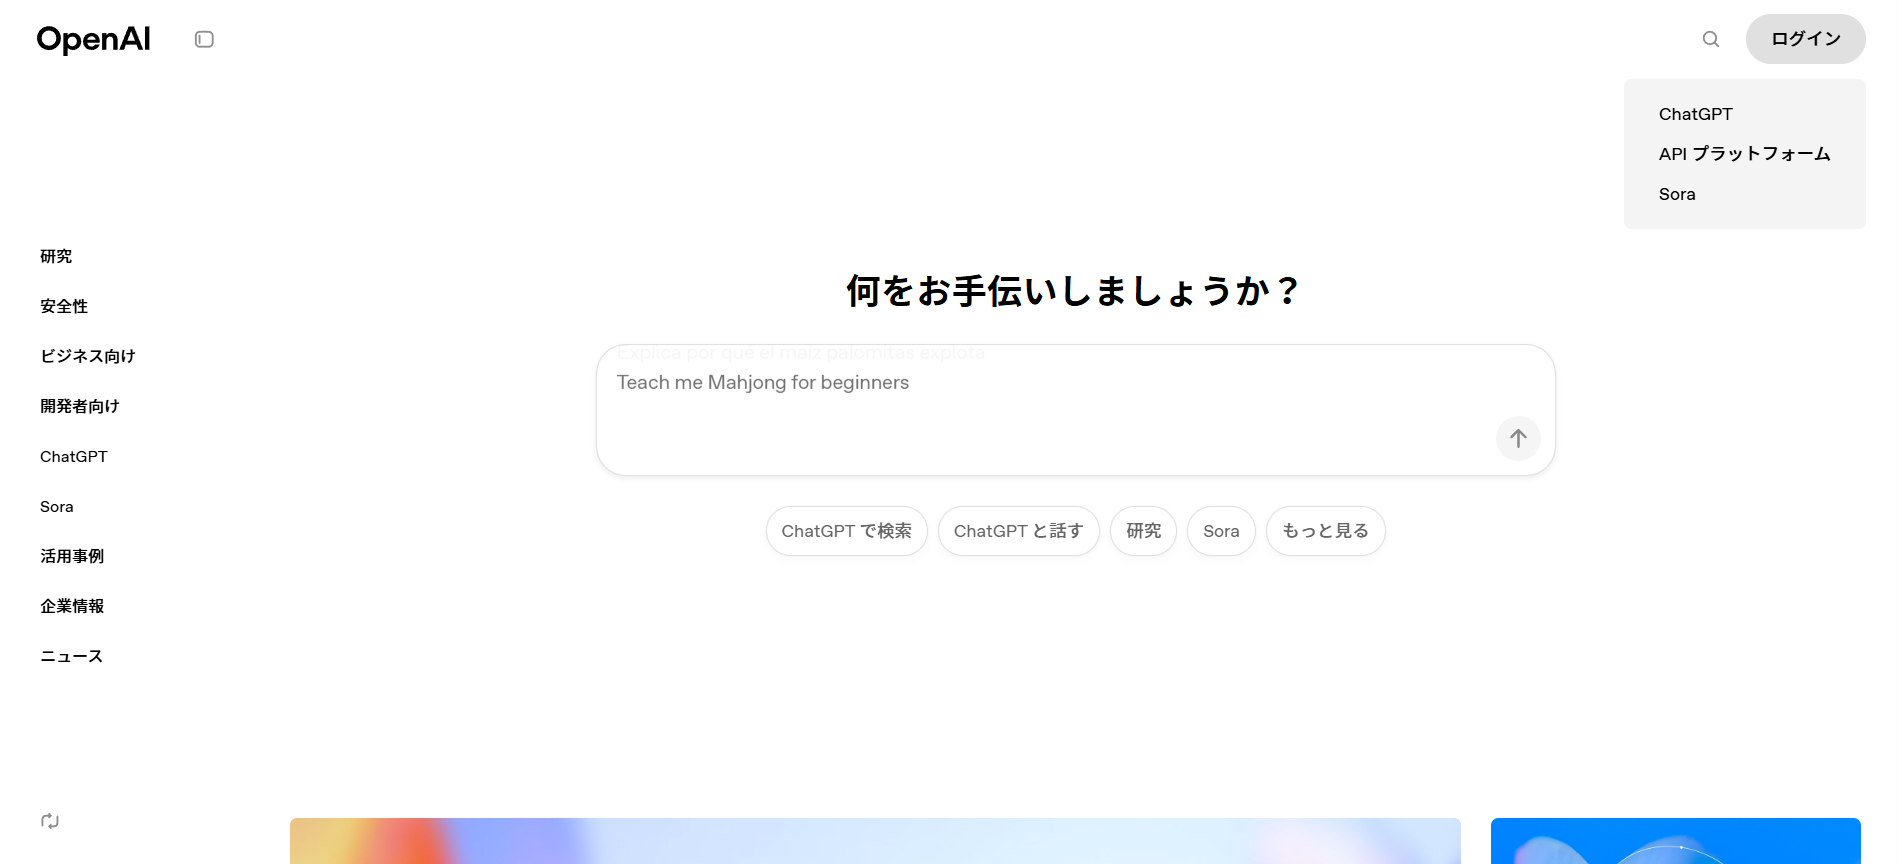Select the 研究 chip below prompt
1902x864 pixels.
pos(1143,531)
